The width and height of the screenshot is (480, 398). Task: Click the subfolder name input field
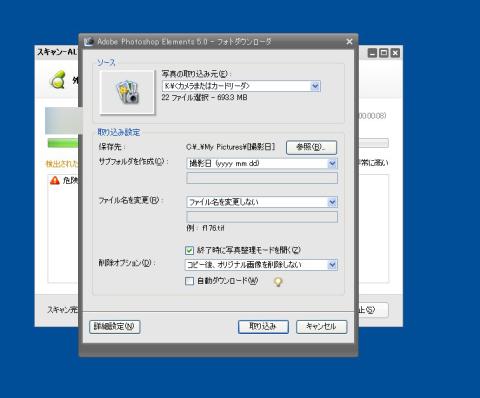(x=262, y=178)
